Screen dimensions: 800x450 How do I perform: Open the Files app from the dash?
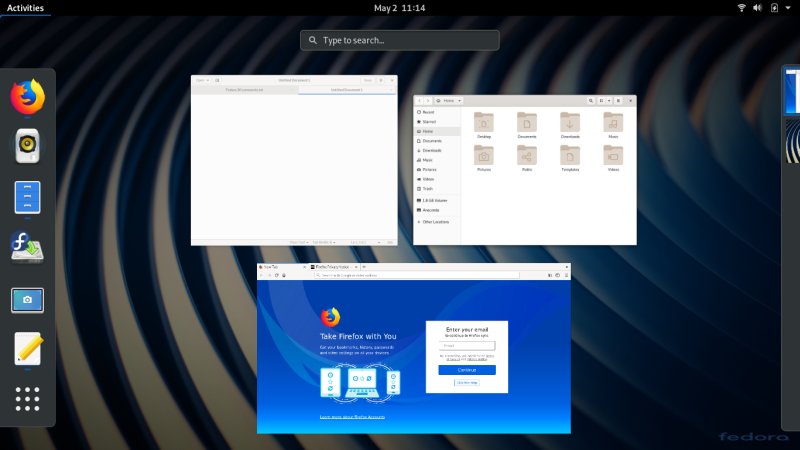point(28,197)
